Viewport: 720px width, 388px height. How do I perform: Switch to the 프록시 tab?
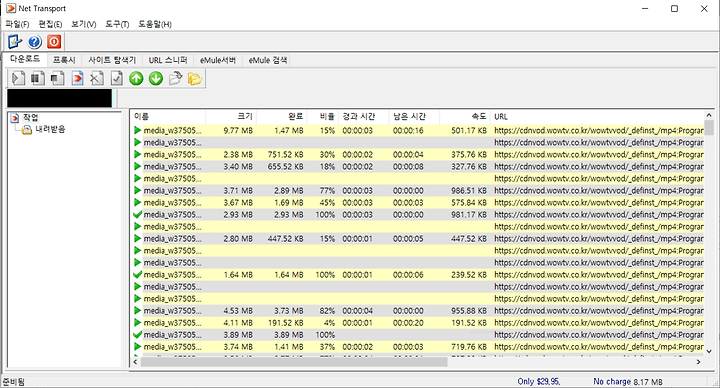64,60
